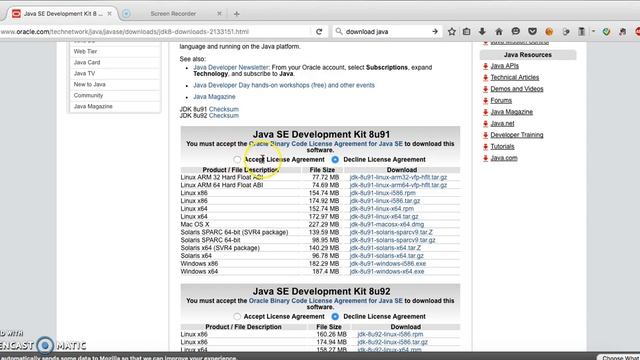640x360 pixels.
Task: Click the download arrow icon beside Java APIs
Action: [485, 66]
